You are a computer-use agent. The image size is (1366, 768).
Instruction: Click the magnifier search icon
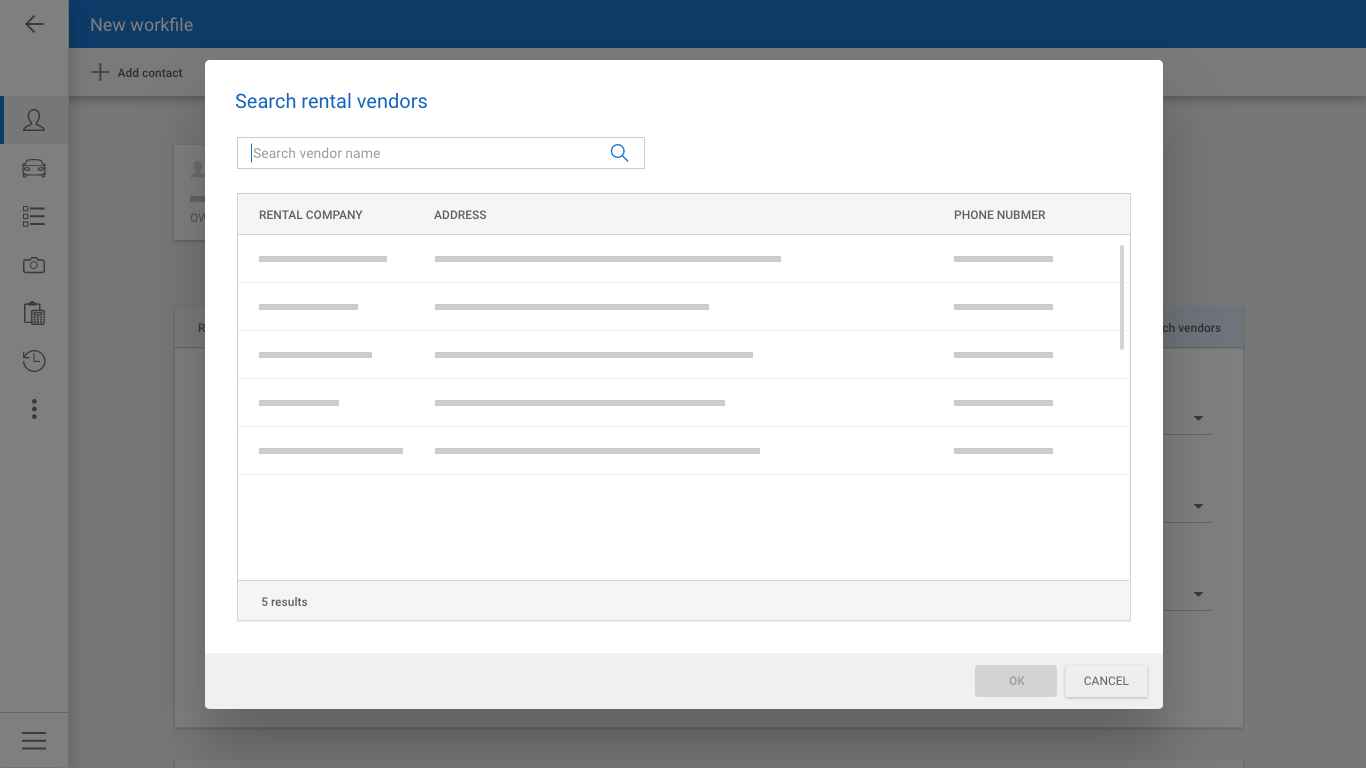pyautogui.click(x=619, y=153)
